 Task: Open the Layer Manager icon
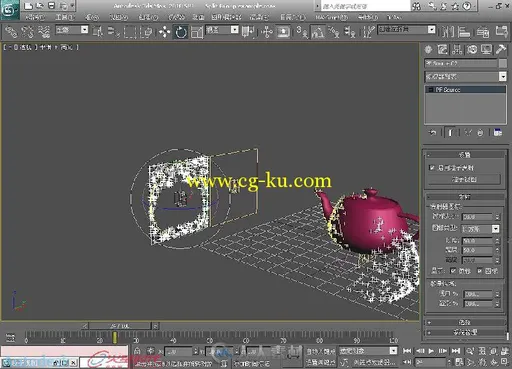pos(482,32)
